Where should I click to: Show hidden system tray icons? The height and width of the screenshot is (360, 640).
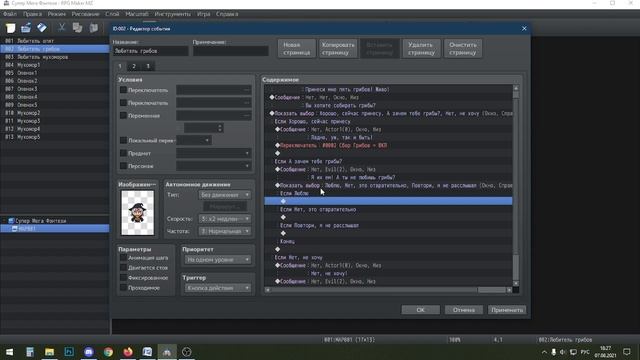(x=544, y=352)
